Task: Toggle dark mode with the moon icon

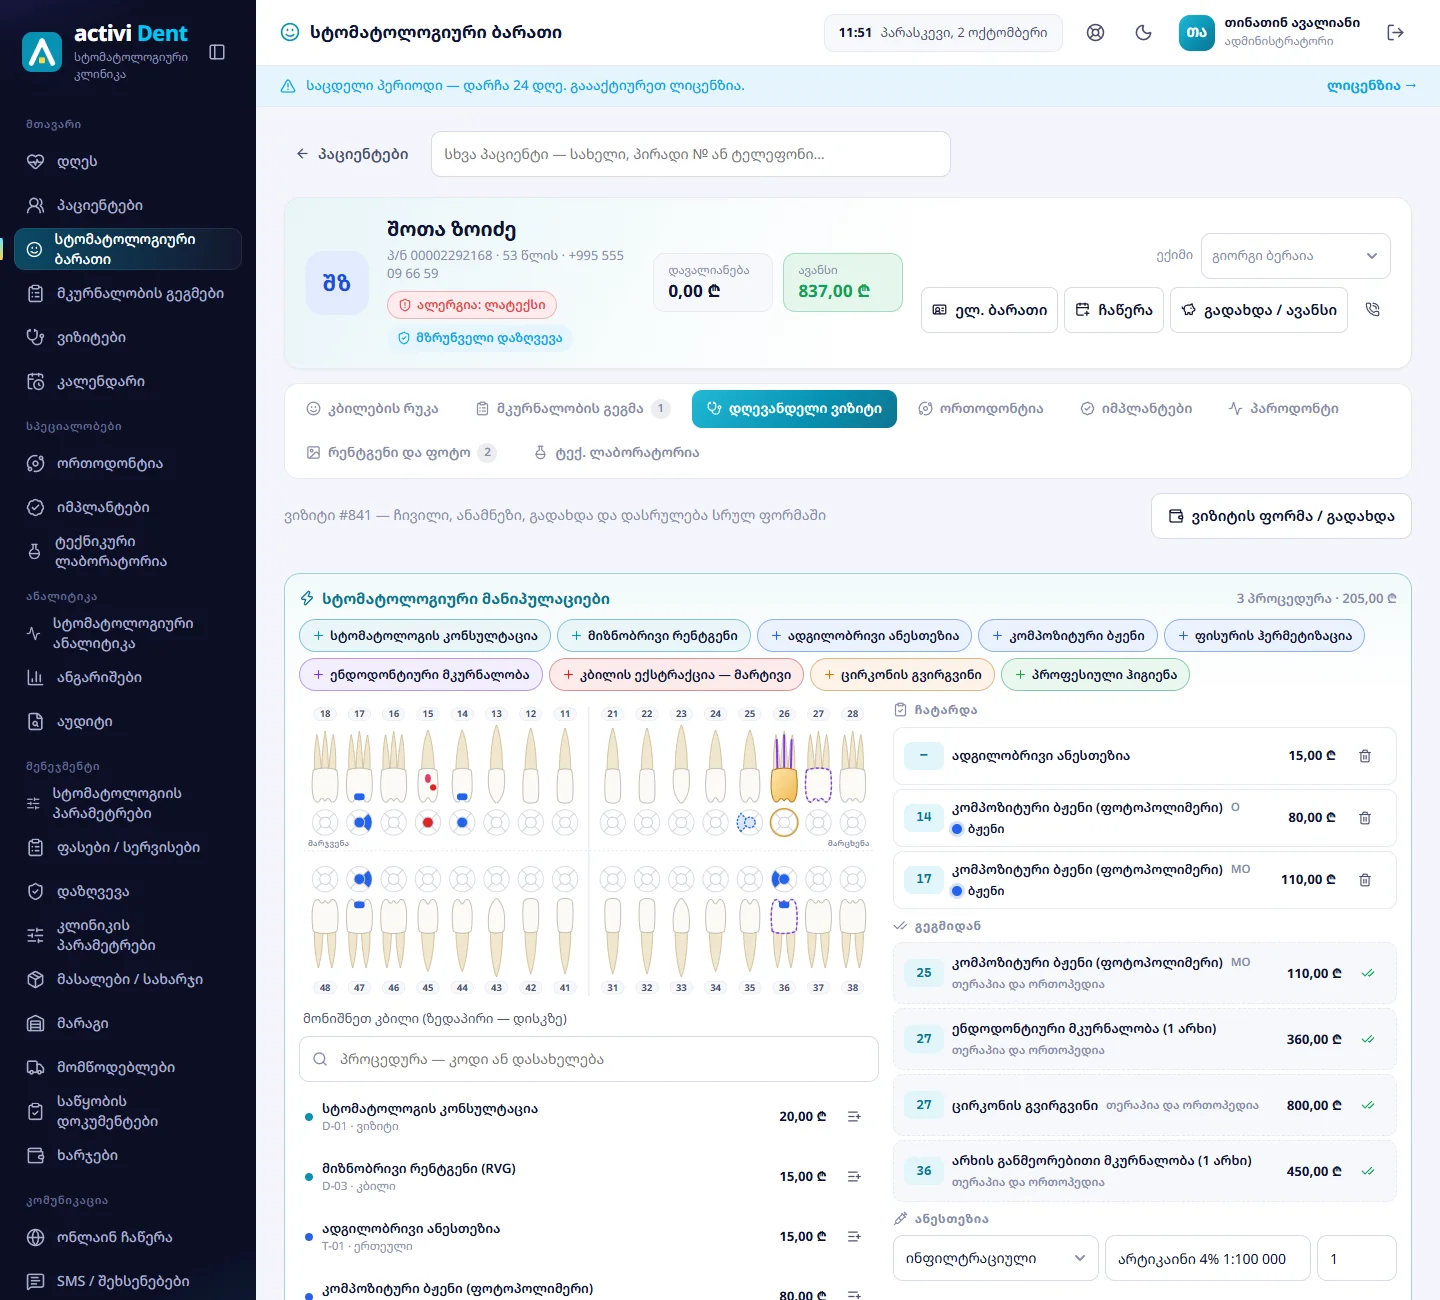Action: click(1144, 32)
